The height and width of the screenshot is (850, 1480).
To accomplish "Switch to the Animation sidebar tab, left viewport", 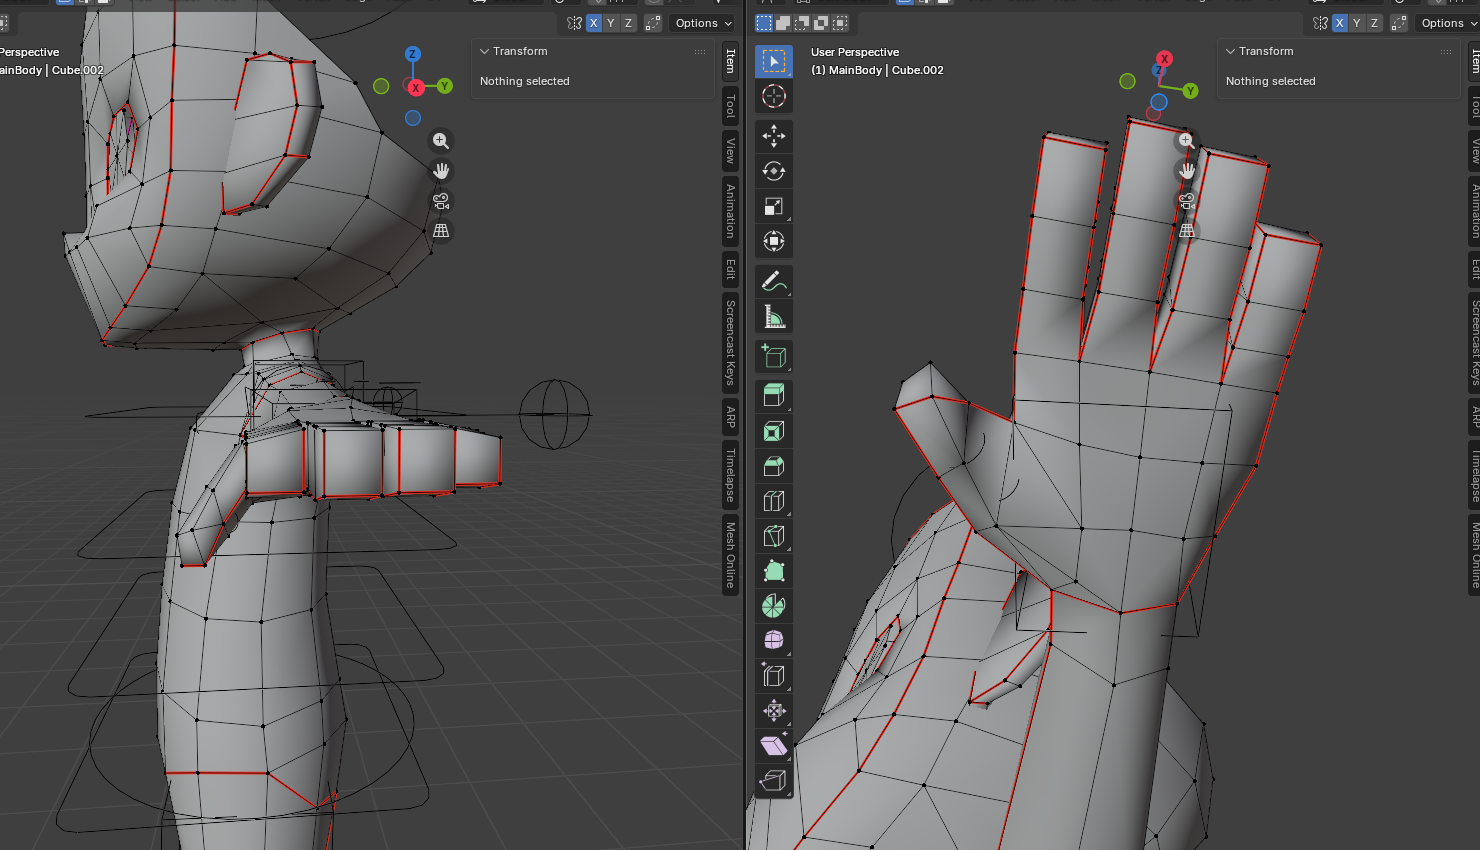I will (x=730, y=211).
